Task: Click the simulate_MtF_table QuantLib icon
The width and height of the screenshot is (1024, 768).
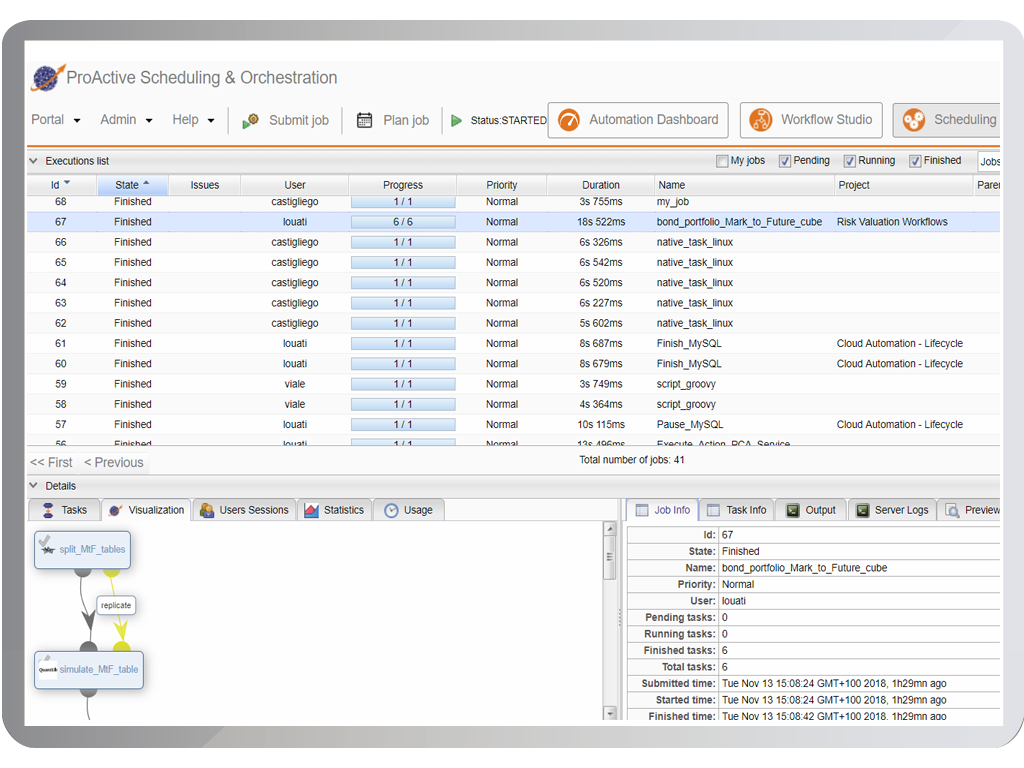Action: (47, 669)
